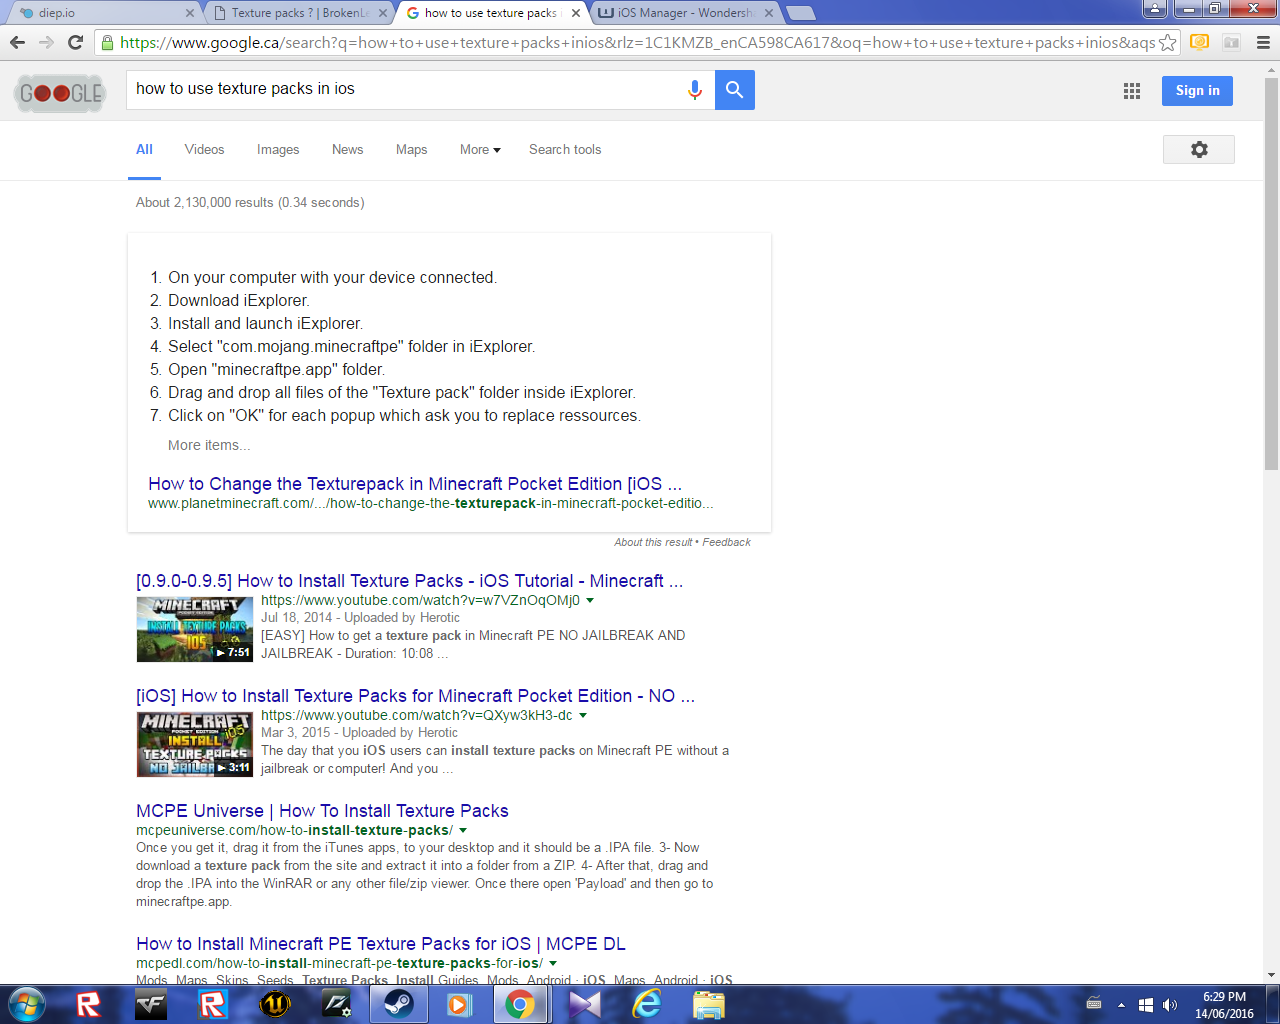Reload the page with the refresh icon
Image resolution: width=1280 pixels, height=1024 pixels.
click(75, 42)
